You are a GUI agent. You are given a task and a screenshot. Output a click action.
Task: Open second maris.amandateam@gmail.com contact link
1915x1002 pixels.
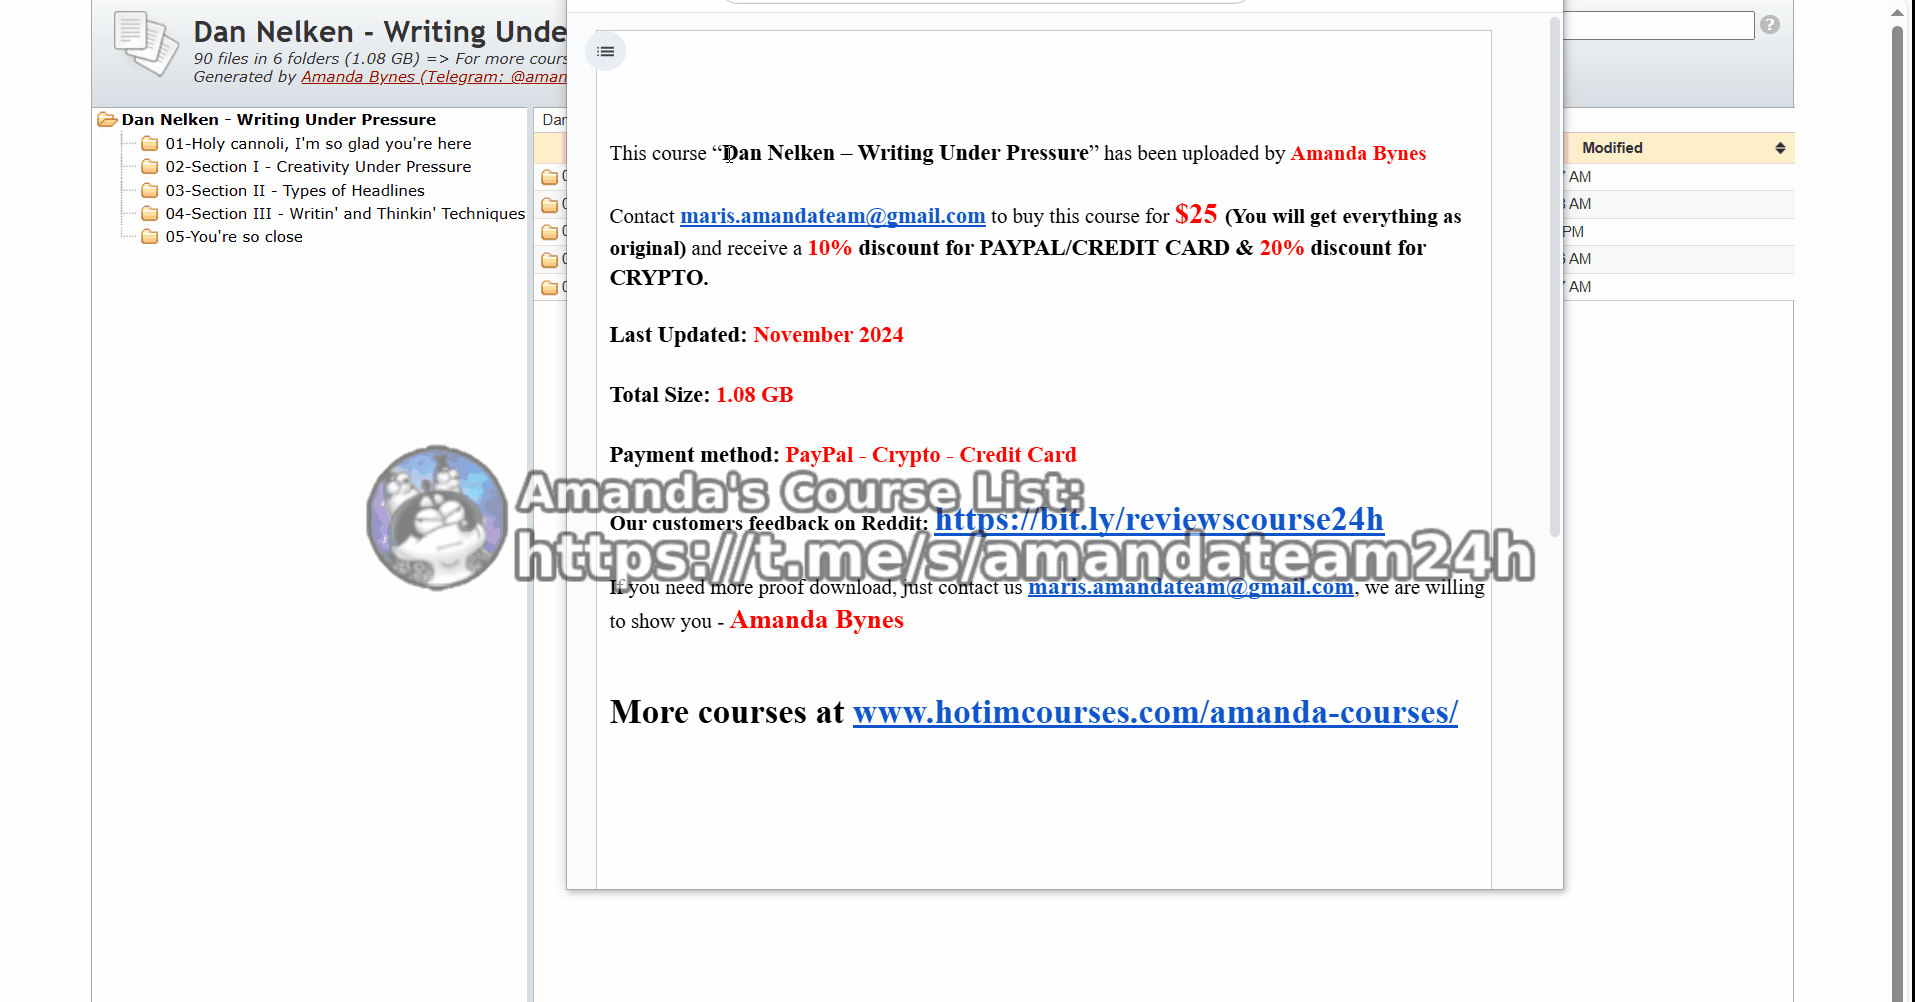coord(1191,587)
